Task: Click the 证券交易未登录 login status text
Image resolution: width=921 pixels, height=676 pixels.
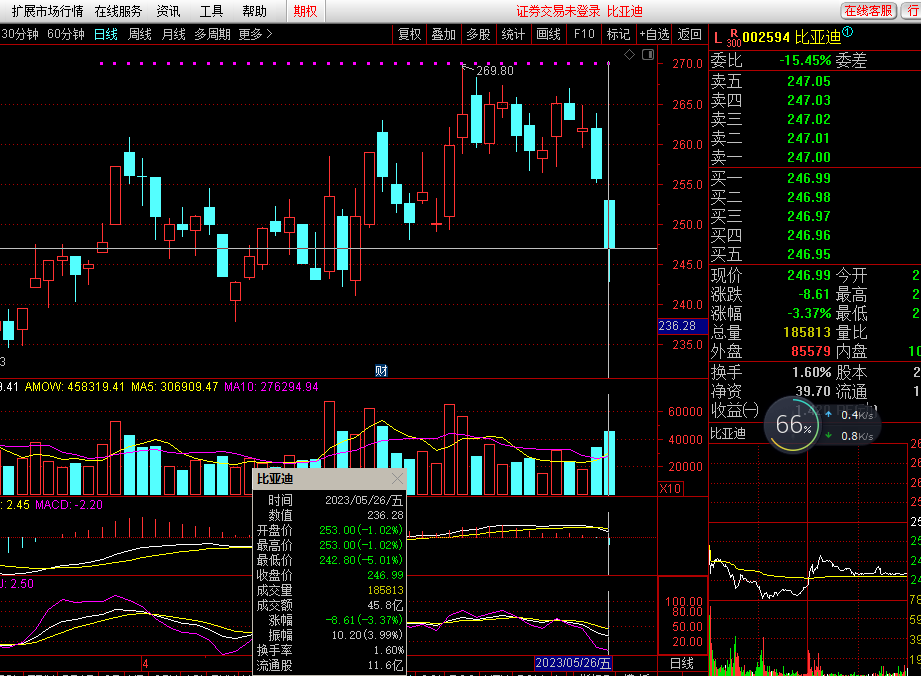Action: pos(558,11)
